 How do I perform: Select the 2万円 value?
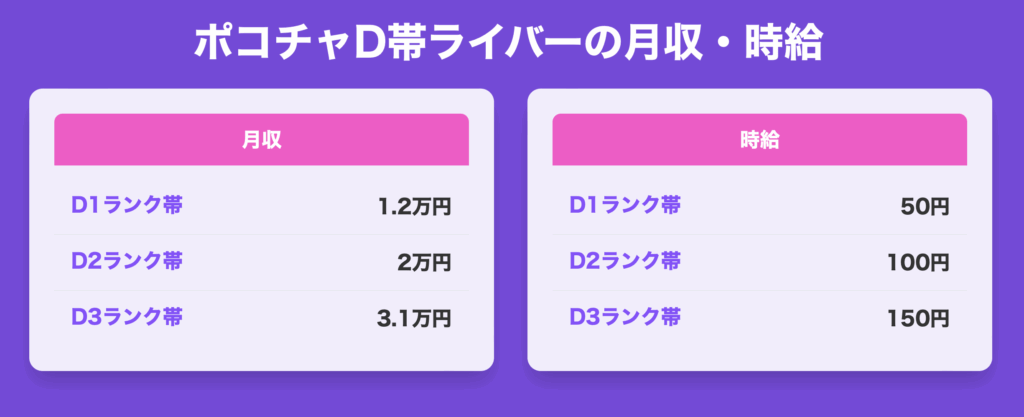coord(424,263)
